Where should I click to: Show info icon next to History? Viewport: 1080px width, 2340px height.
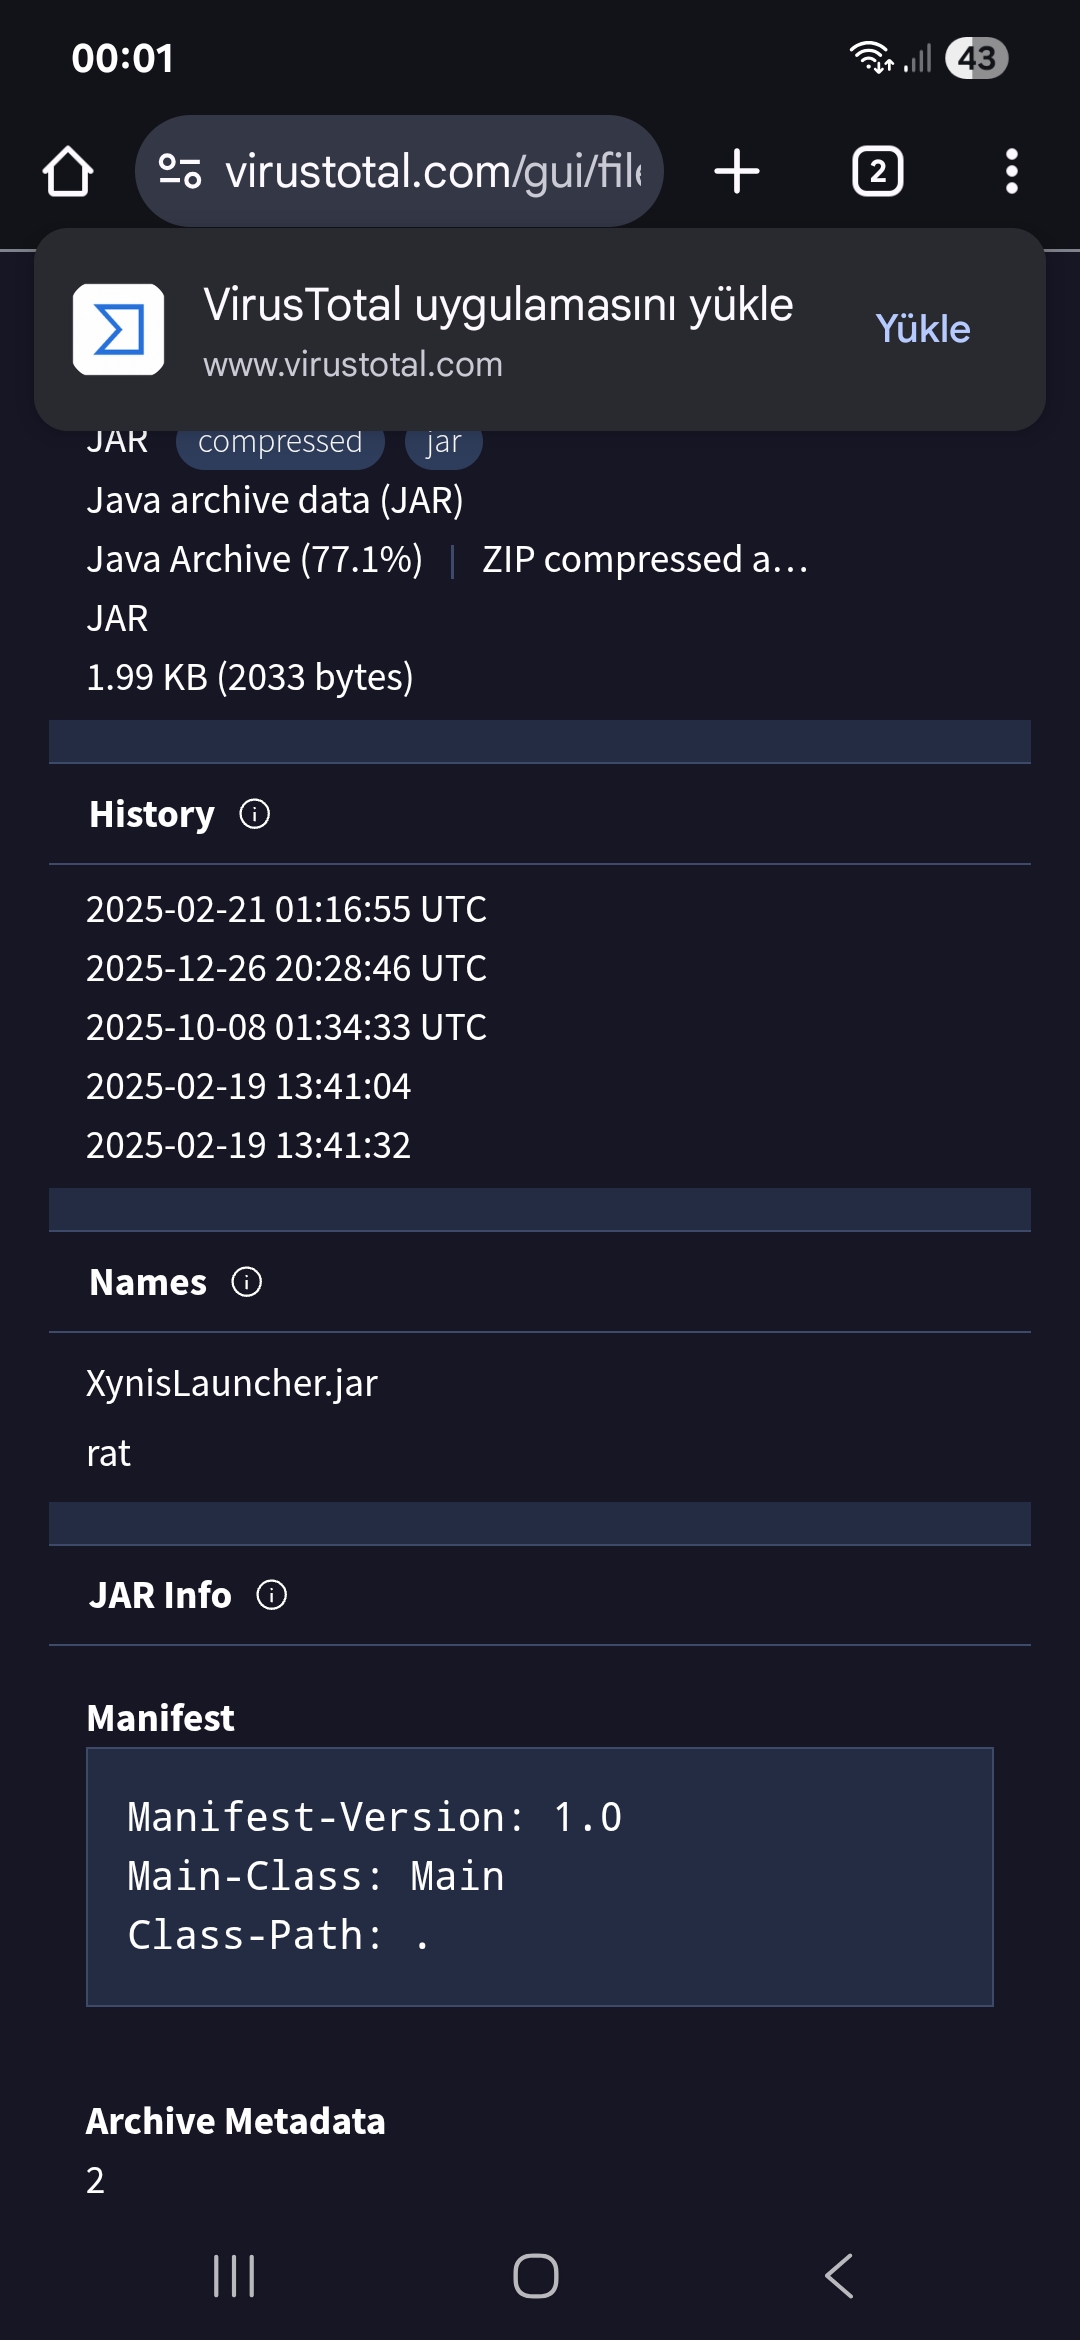(255, 814)
